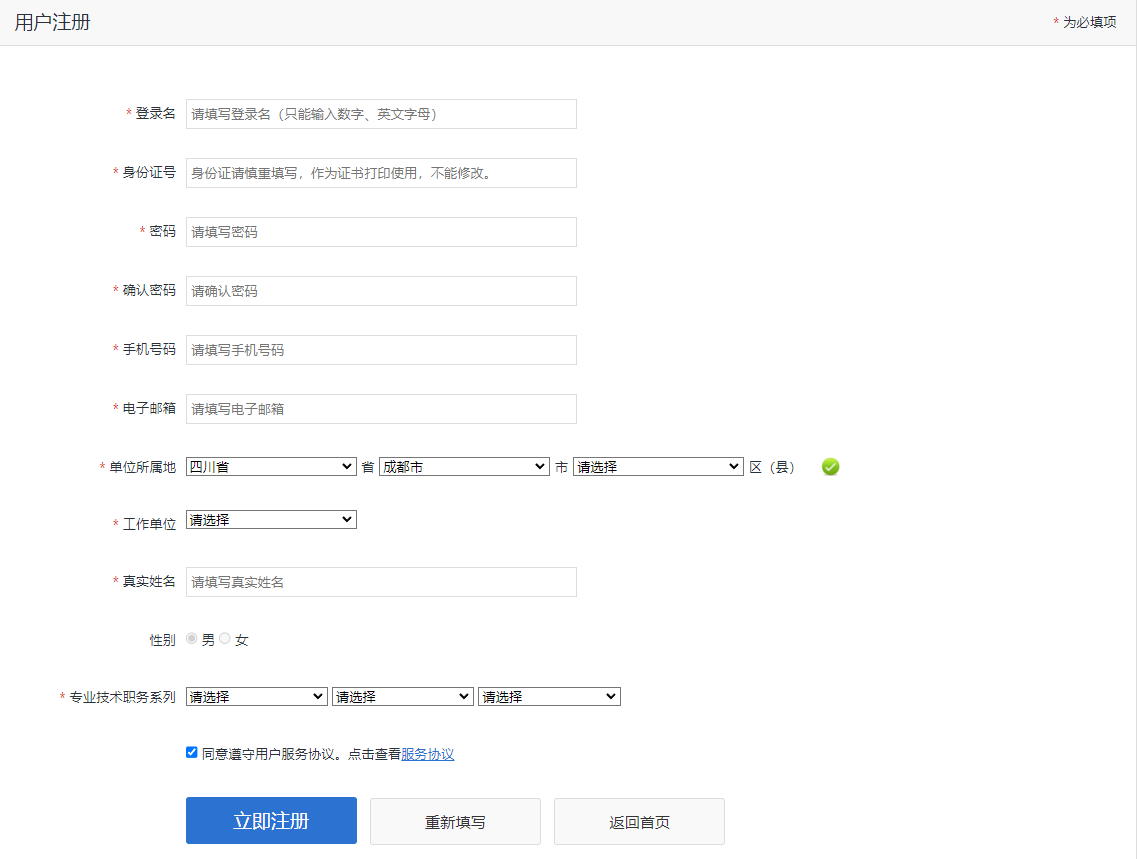The height and width of the screenshot is (859, 1139).
Task: Click the 身份证号 input field
Action: 381,173
